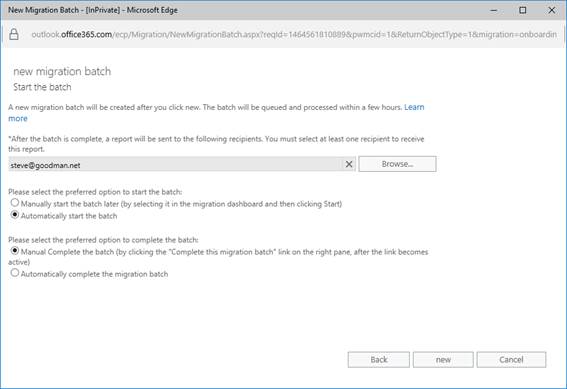Click 'Please select the preferred option to complete' text
This screenshot has height=389, width=567.
coord(103,240)
